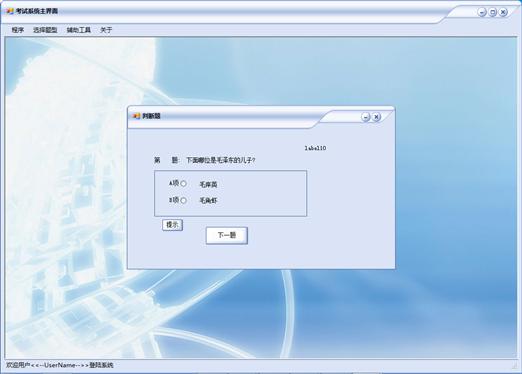Go to next question with 下一题
522x374 pixels.
click(227, 235)
